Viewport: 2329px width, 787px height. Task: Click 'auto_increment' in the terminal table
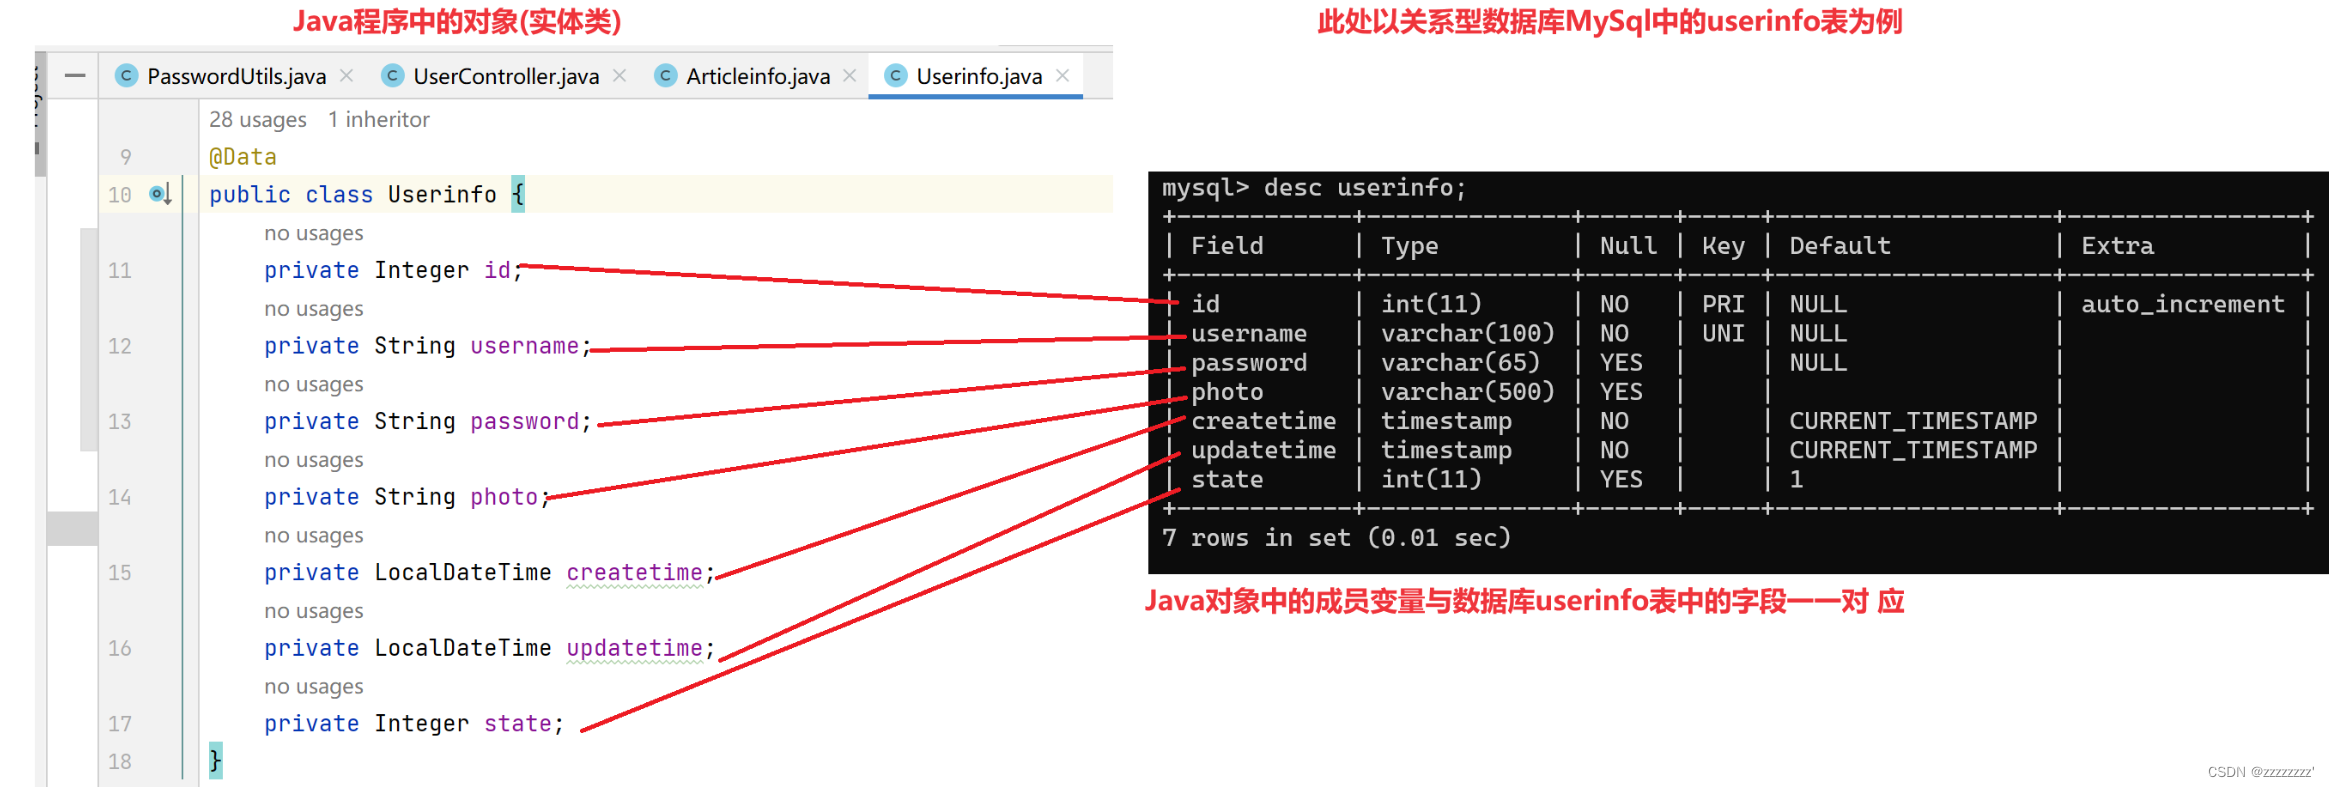coord(2183,304)
